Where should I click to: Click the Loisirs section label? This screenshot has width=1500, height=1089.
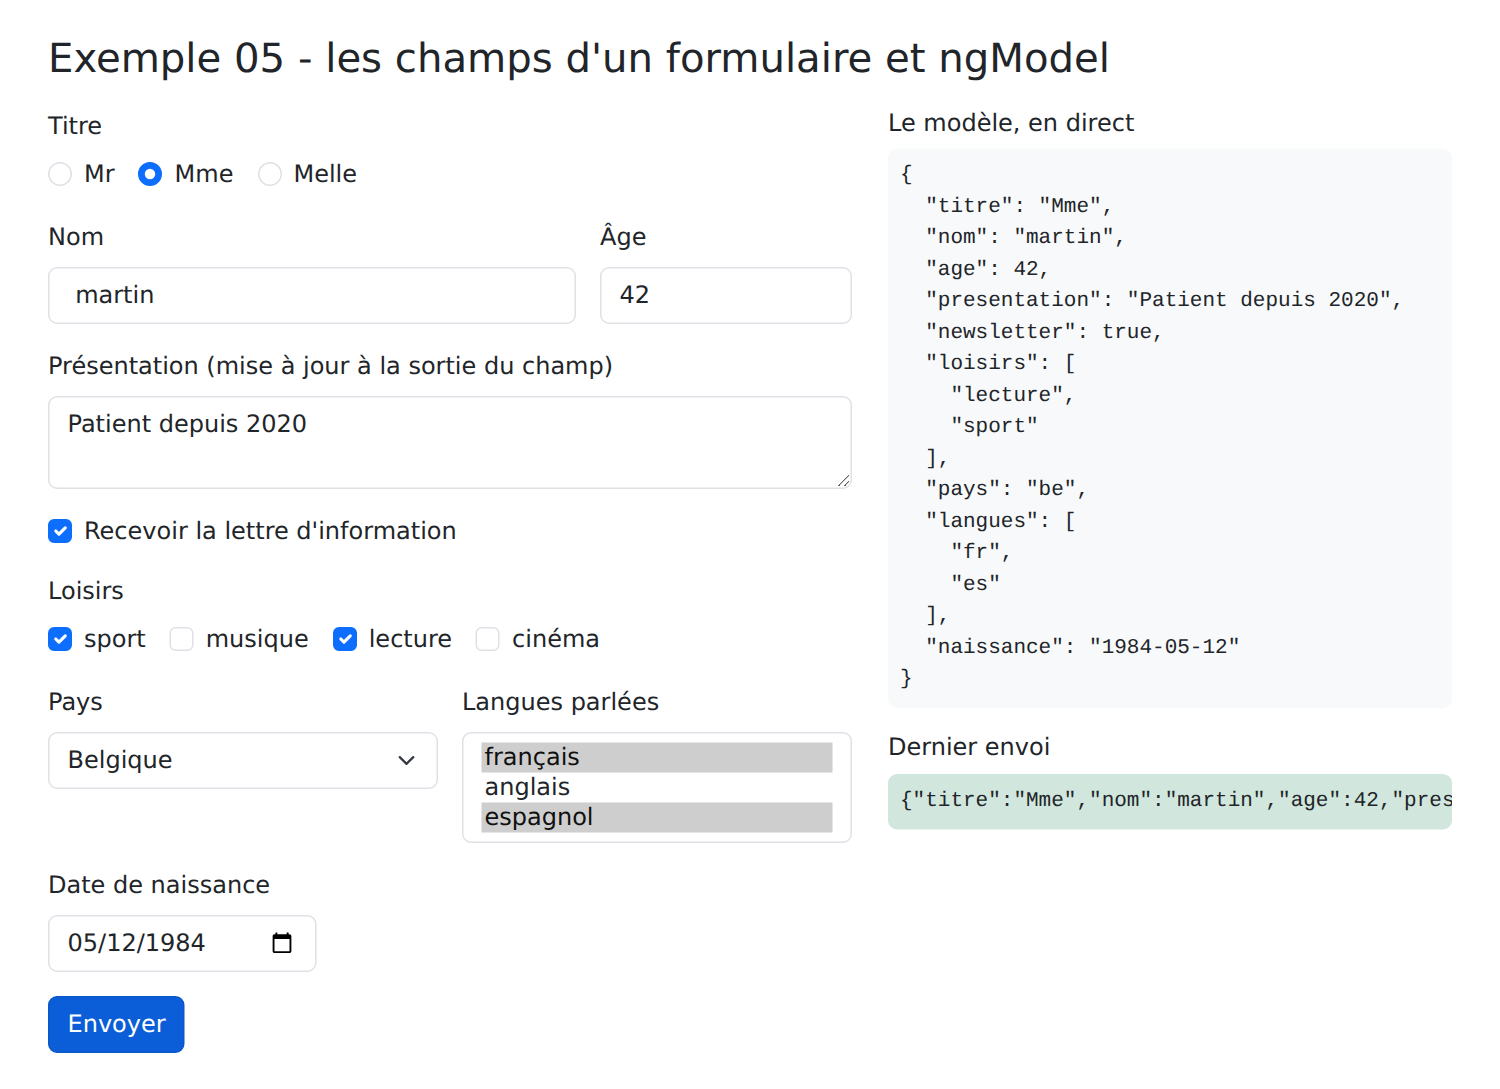[86, 591]
